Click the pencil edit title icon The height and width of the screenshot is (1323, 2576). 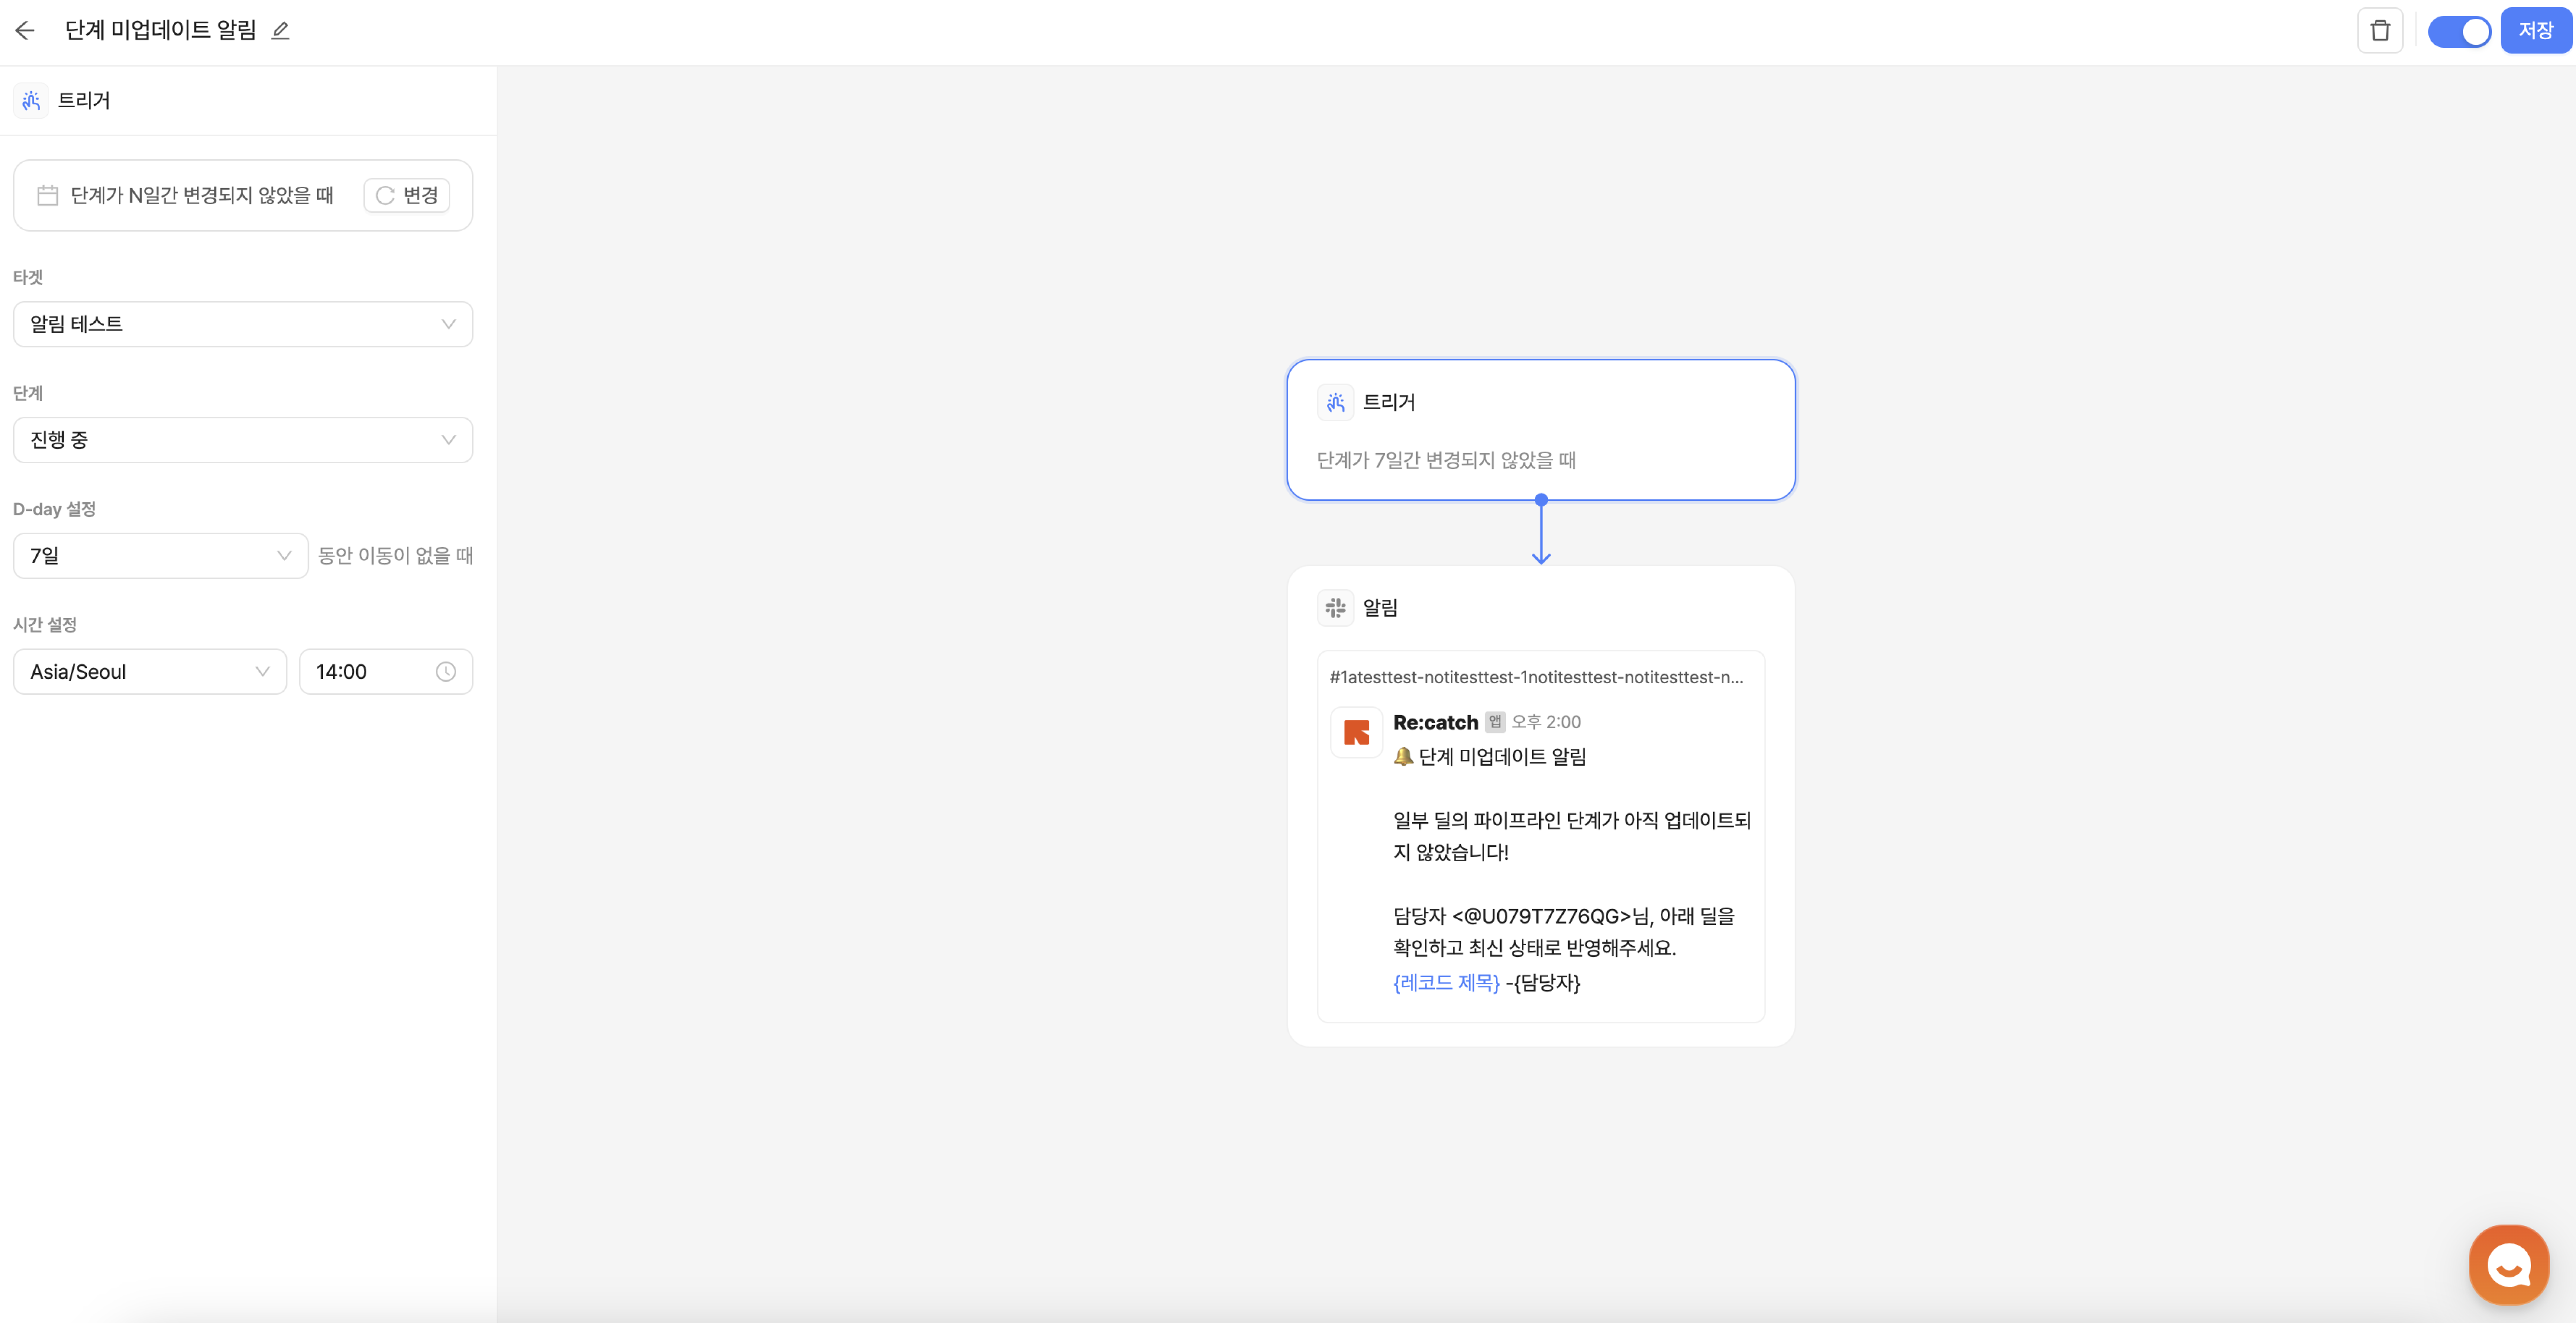281,31
